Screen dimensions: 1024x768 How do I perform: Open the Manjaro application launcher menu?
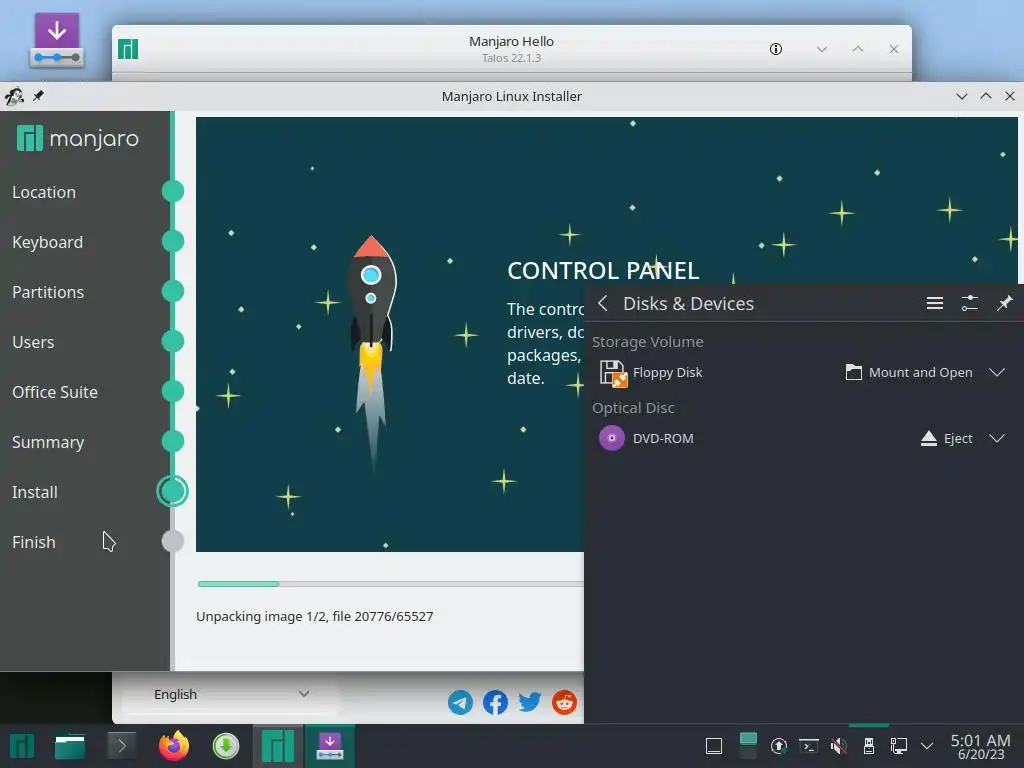(22, 746)
